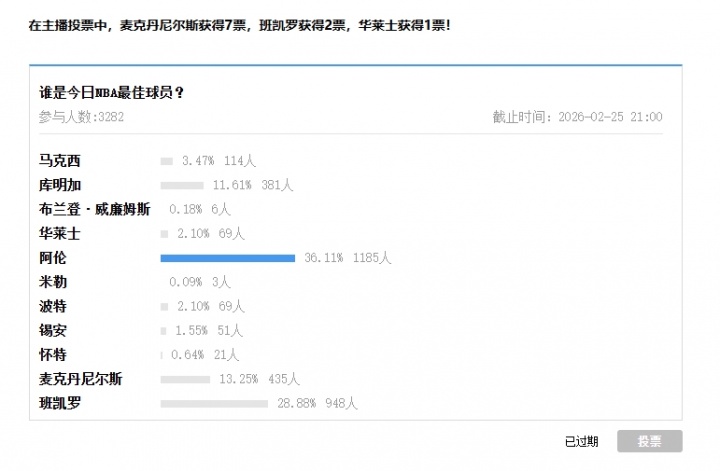Click the 已过期 expired label

pos(581,441)
